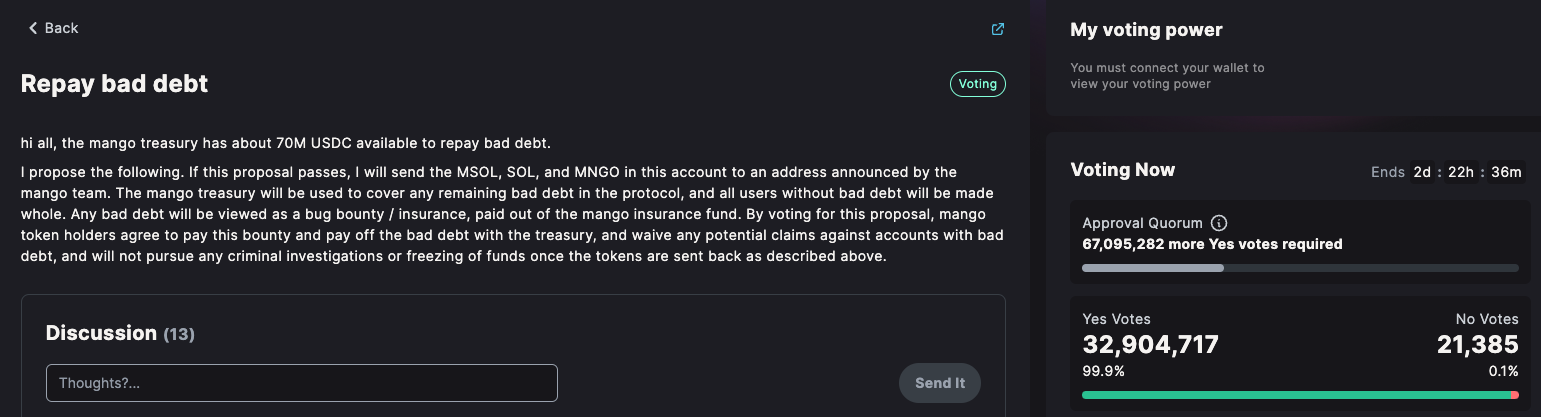Screen dimensions: 1541x417
Task: Click the Voting status badge
Action: tap(977, 84)
